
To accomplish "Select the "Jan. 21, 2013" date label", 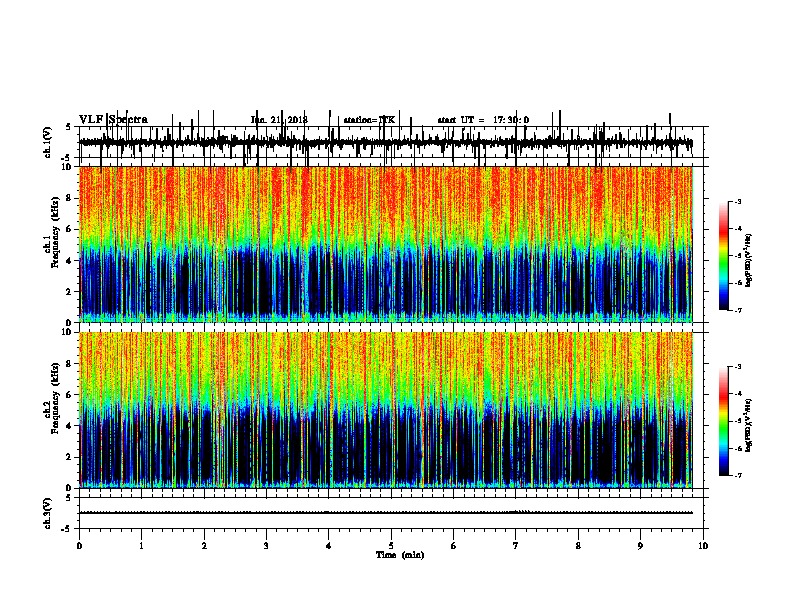I will tap(279, 120).
